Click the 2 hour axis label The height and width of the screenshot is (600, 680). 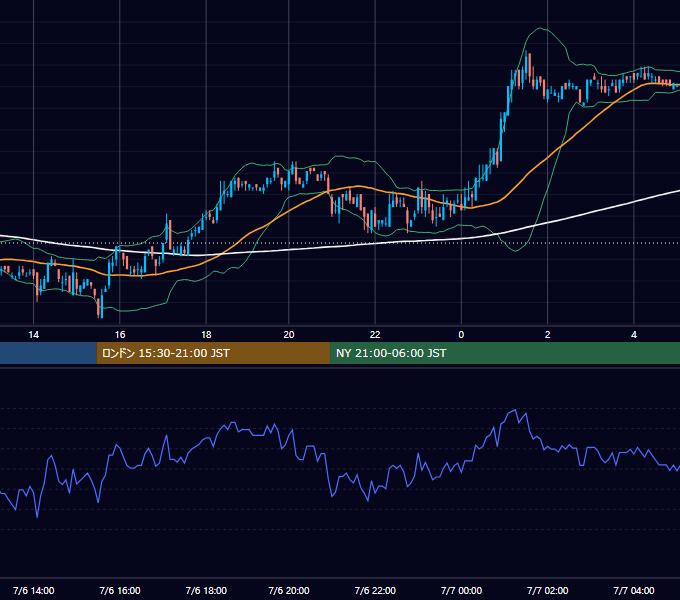coord(547,335)
